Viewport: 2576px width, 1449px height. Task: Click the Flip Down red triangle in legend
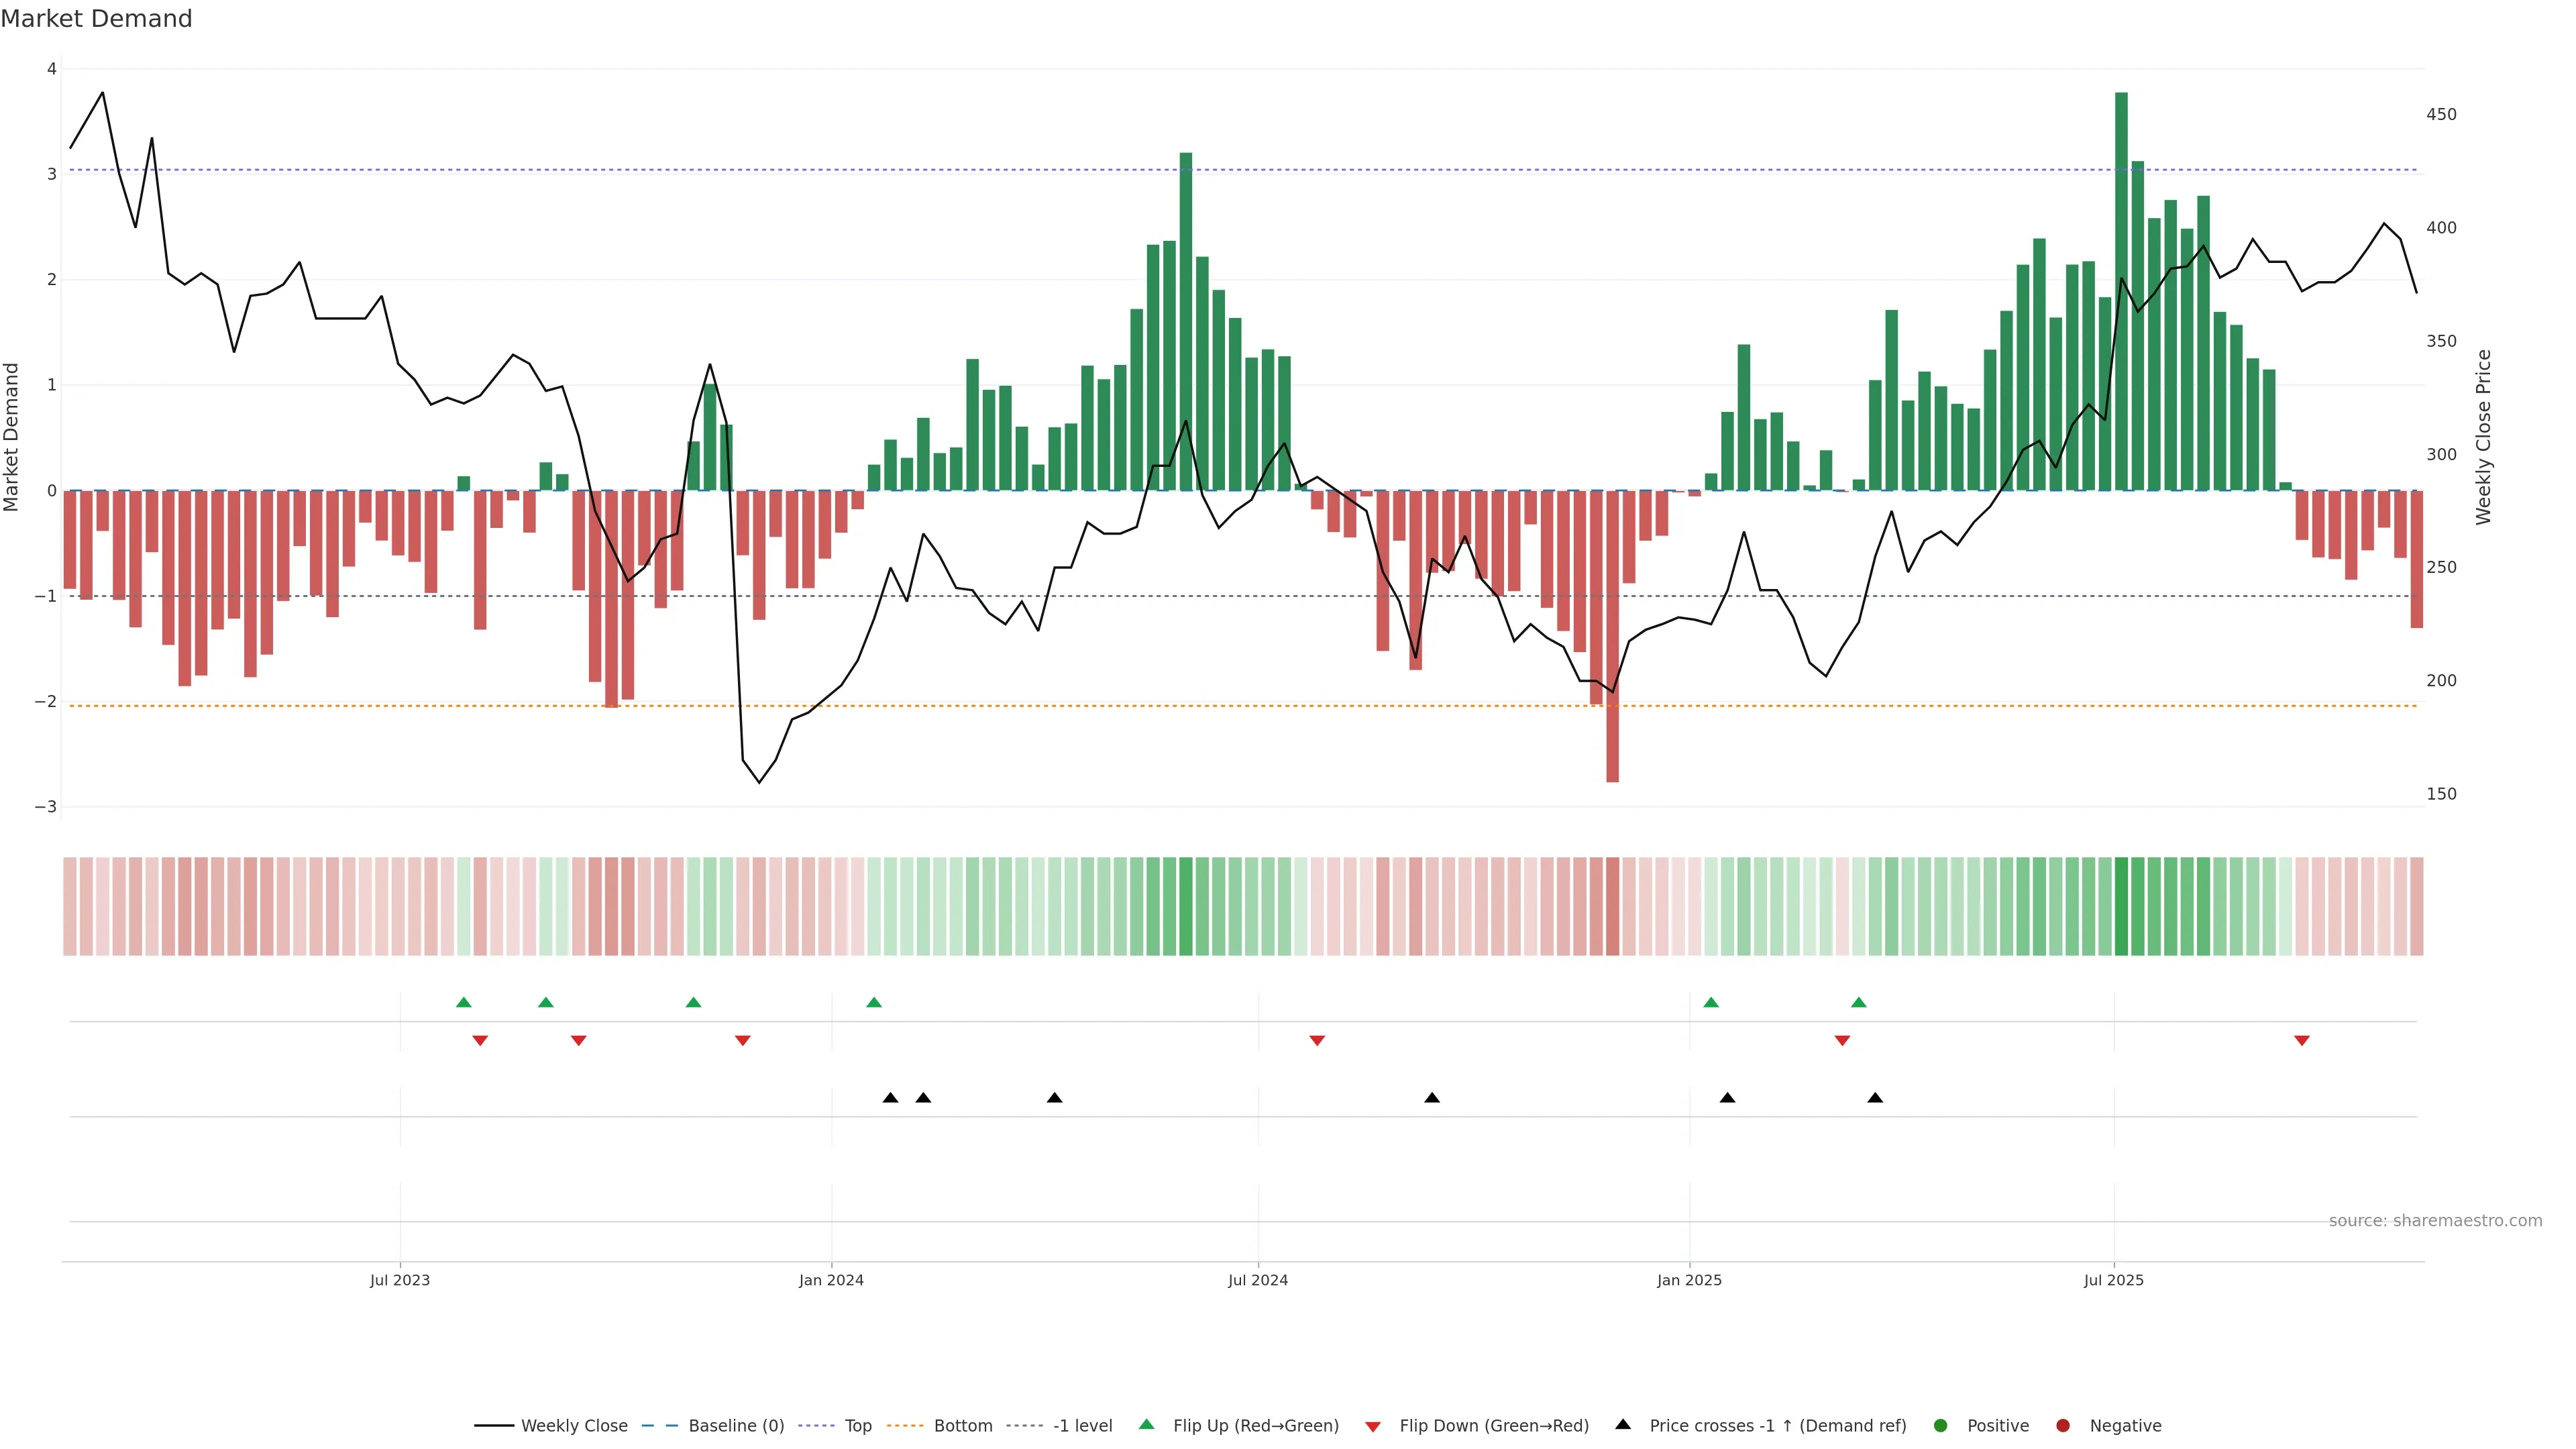click(x=1373, y=1426)
